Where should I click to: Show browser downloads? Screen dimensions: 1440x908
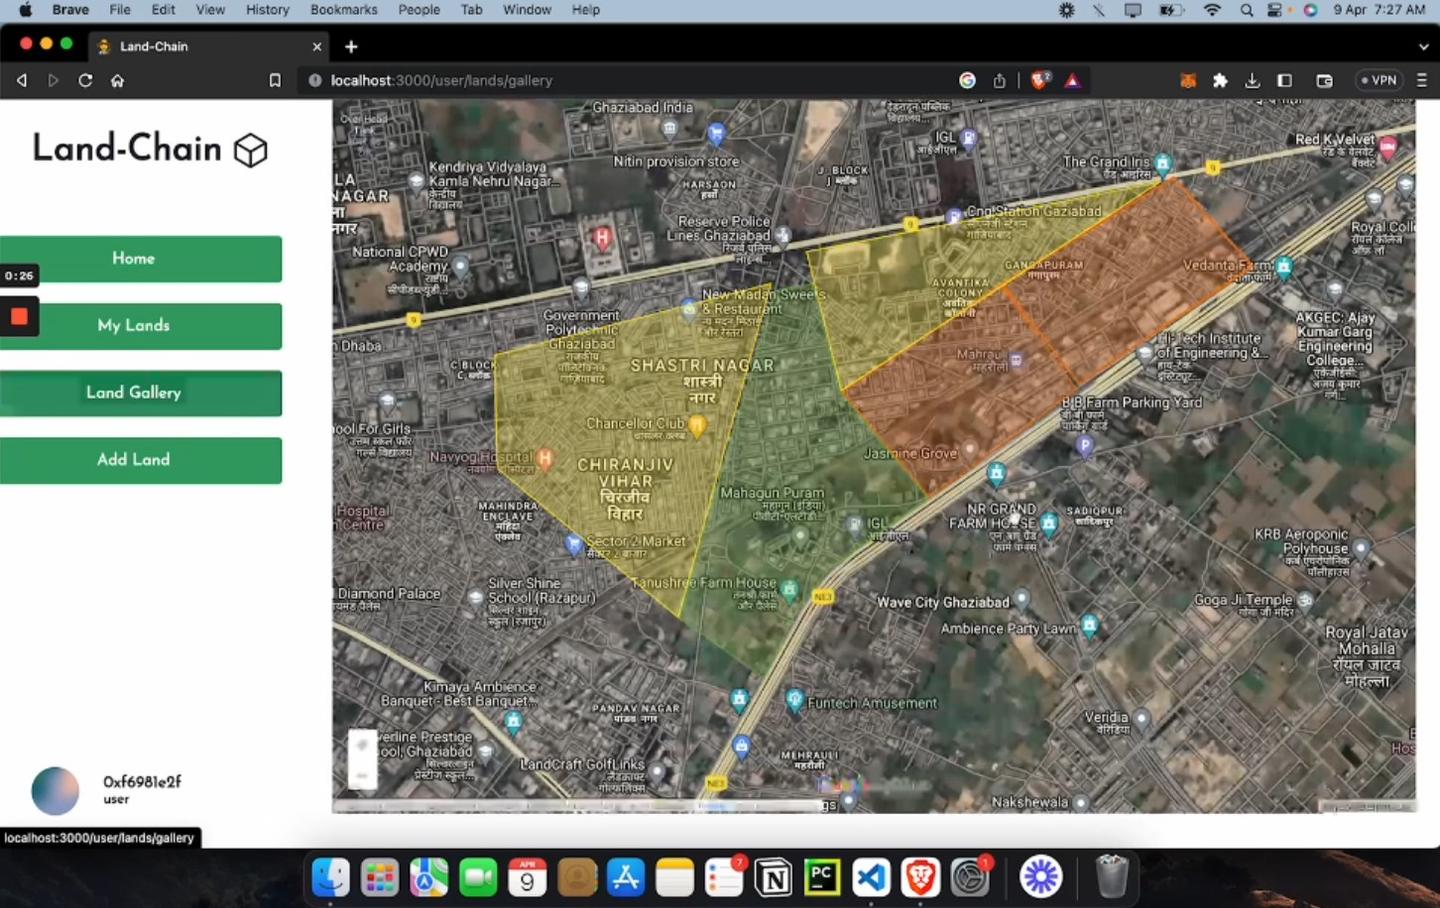(x=1252, y=80)
